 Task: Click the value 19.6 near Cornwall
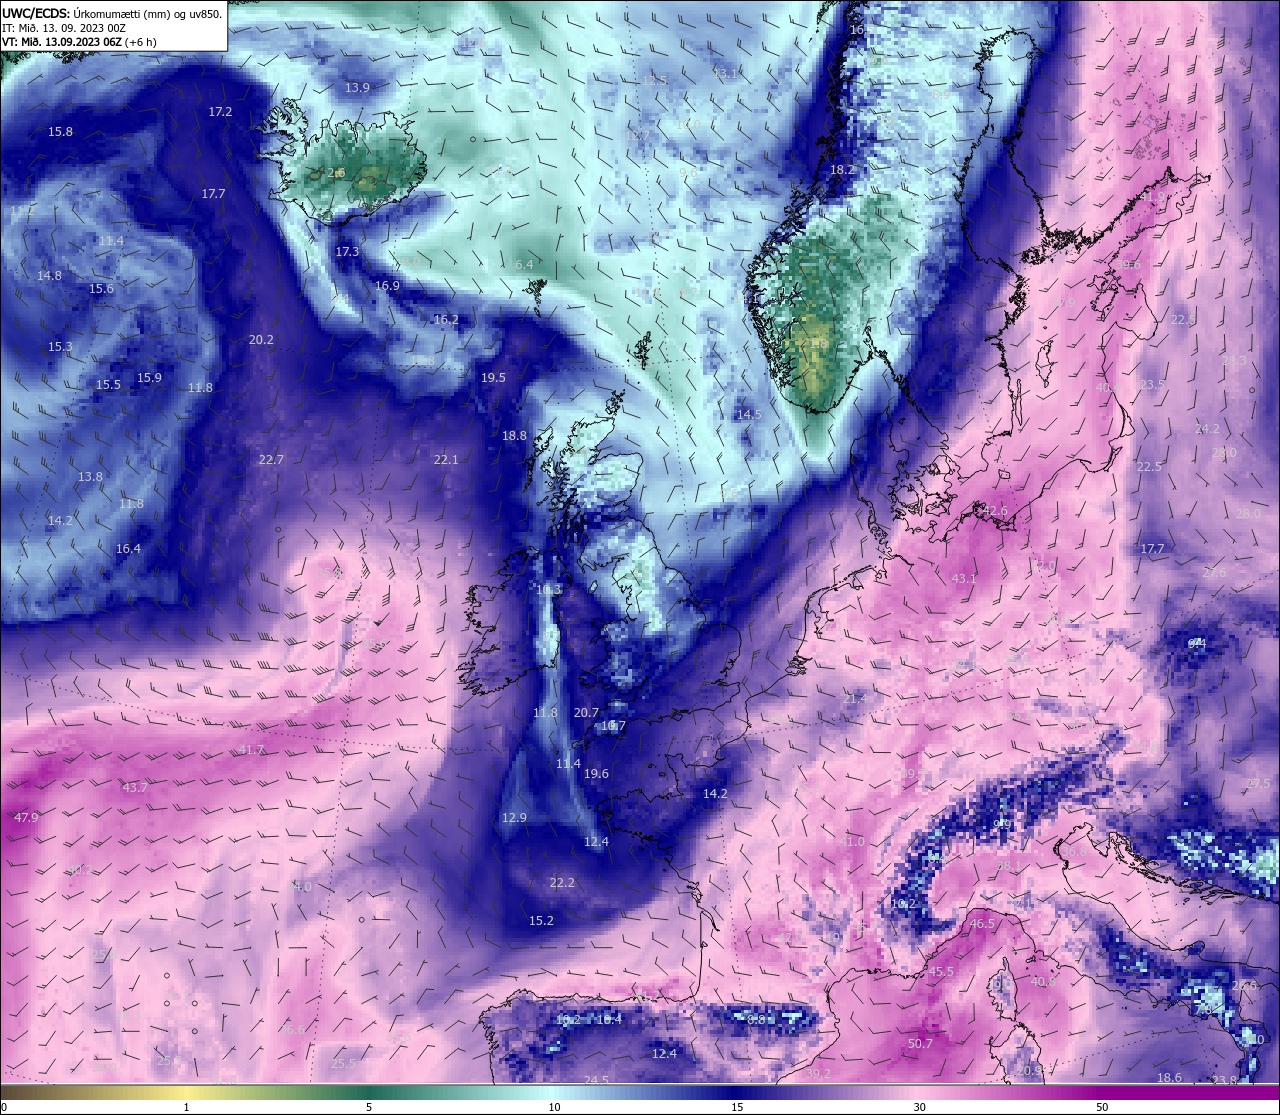pos(596,774)
